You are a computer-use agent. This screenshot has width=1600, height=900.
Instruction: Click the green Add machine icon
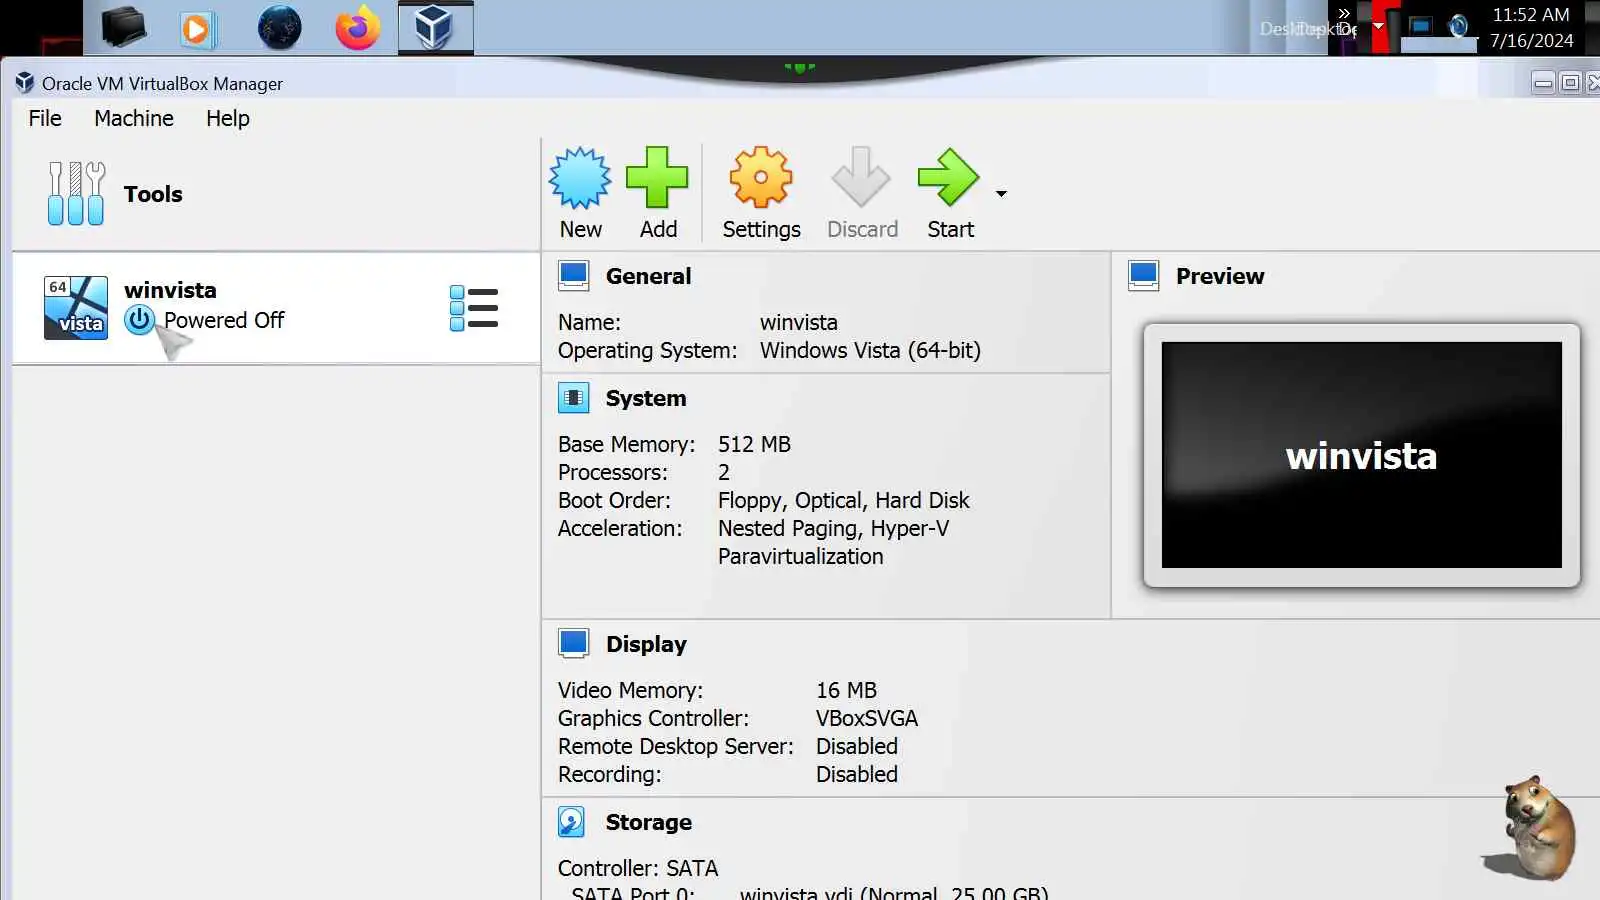(x=657, y=178)
